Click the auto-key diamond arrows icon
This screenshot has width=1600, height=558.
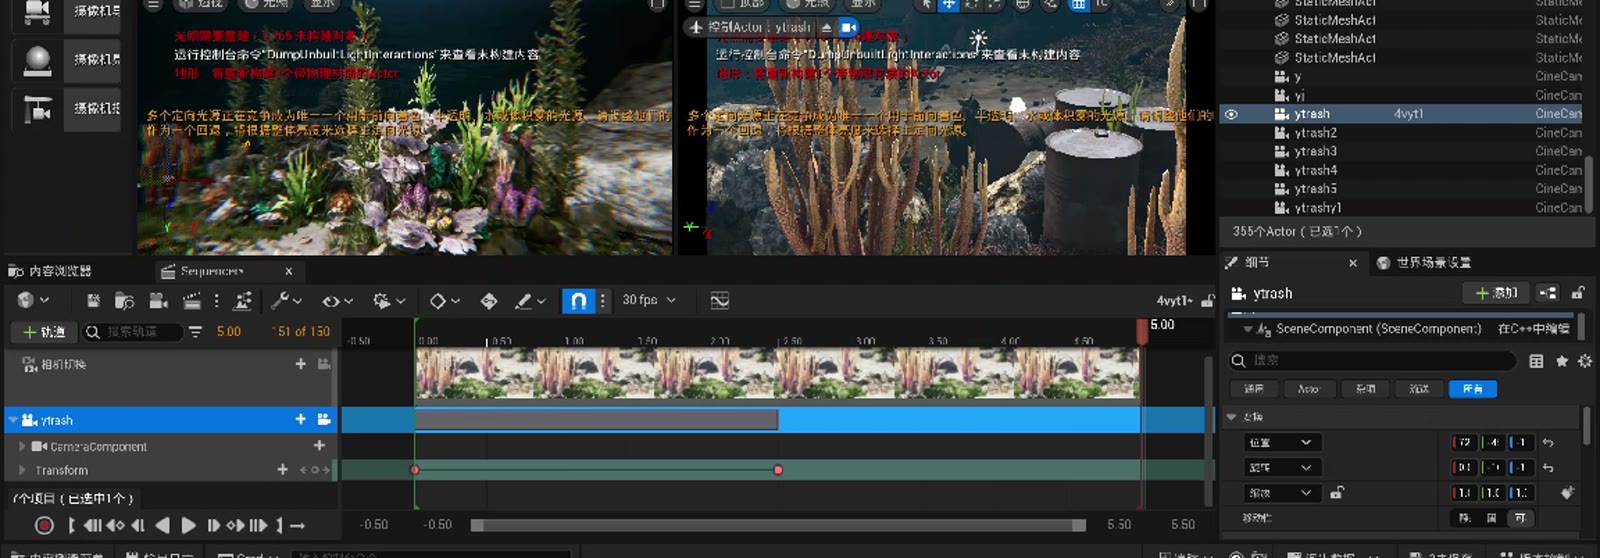click(x=489, y=300)
